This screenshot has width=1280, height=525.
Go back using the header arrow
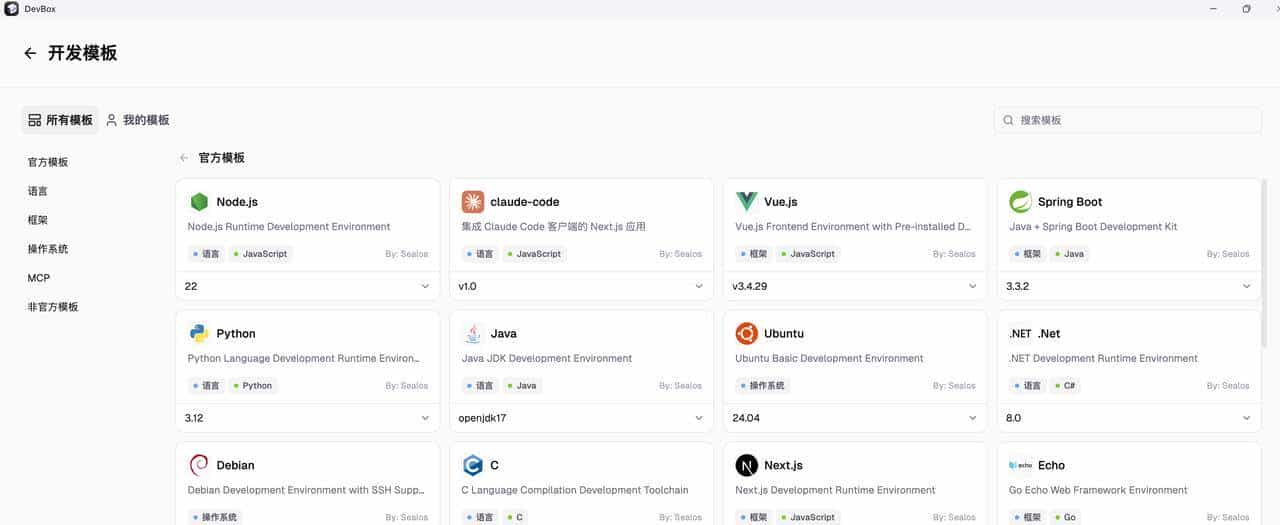coord(30,54)
